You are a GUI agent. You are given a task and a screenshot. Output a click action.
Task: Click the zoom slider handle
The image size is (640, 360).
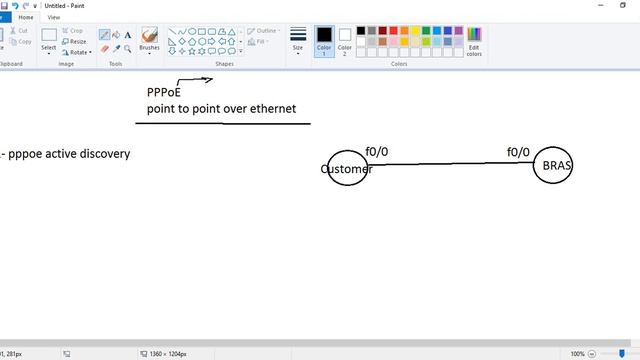pyautogui.click(x=622, y=353)
